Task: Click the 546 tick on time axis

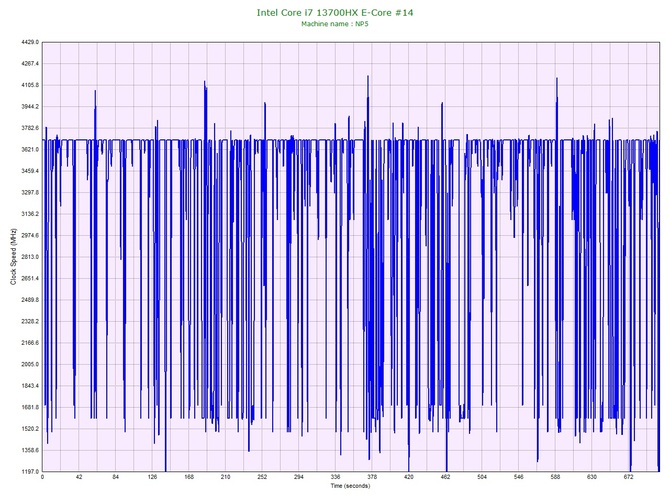Action: coord(519,477)
